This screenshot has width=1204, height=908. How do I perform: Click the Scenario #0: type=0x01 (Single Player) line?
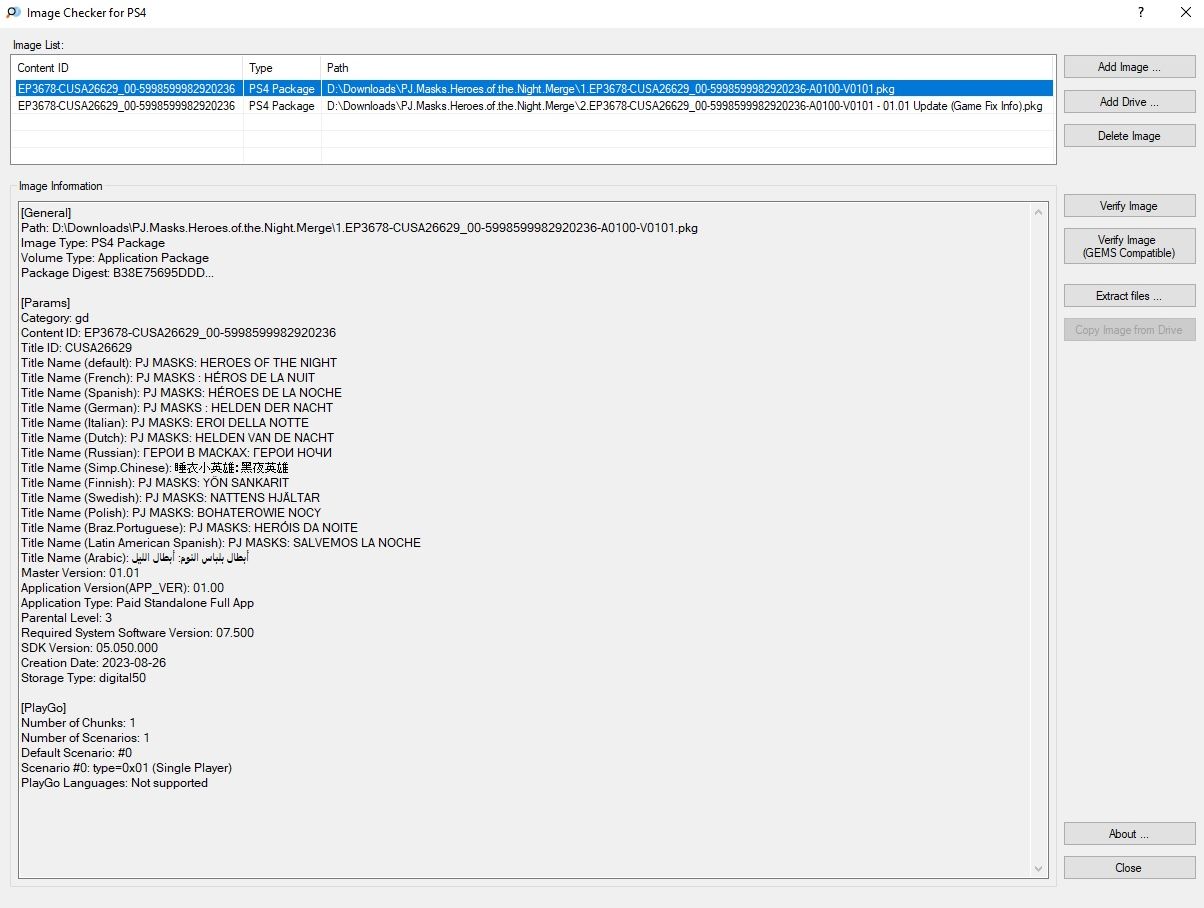click(x=127, y=768)
